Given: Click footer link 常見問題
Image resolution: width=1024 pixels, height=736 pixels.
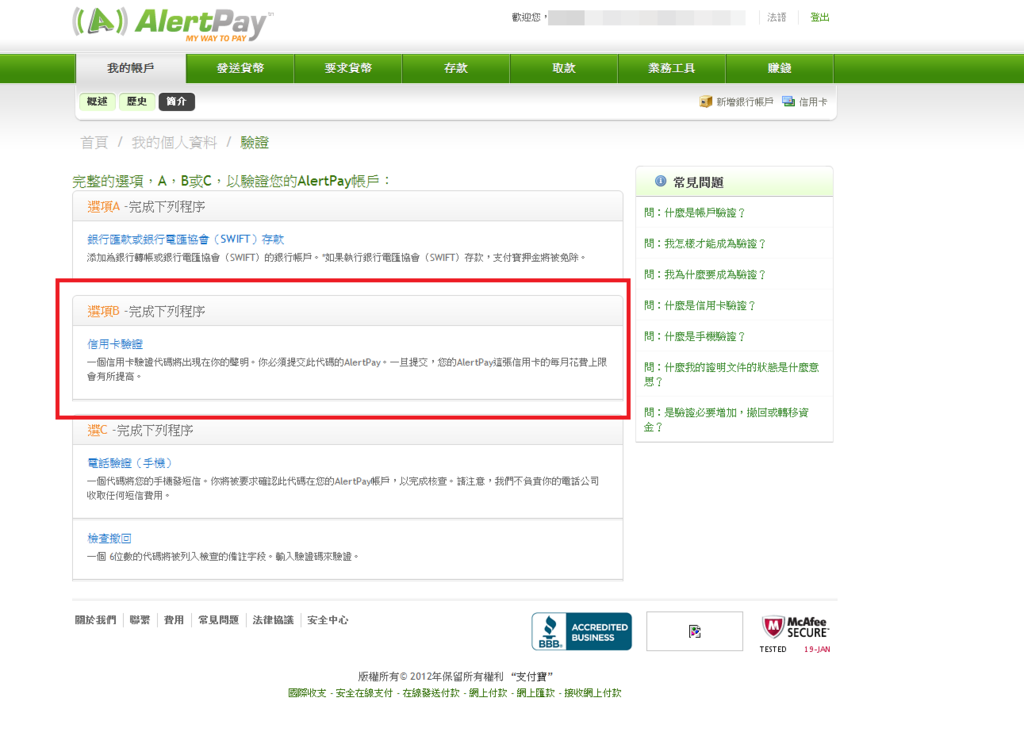Looking at the screenshot, I should [219, 620].
